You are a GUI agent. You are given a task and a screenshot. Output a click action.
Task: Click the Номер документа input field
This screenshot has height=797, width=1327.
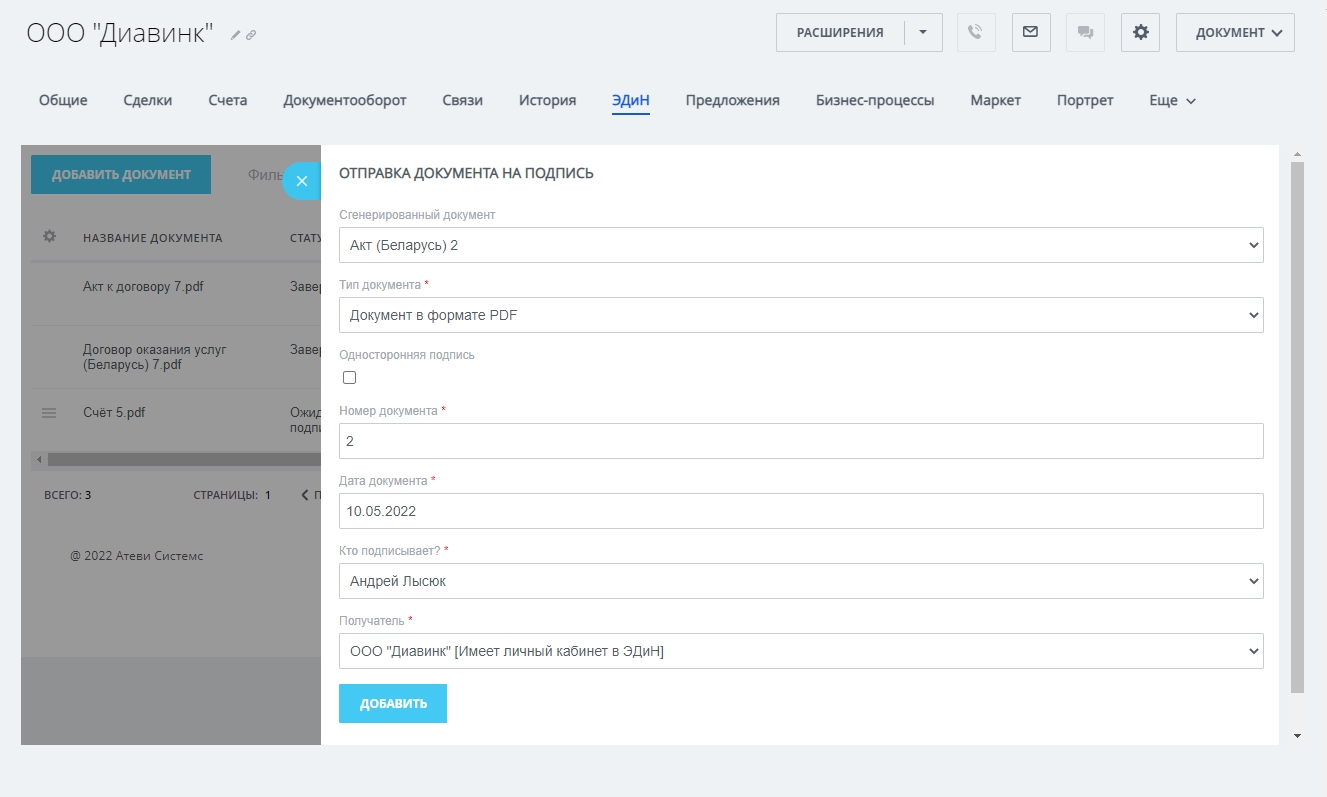click(800, 441)
